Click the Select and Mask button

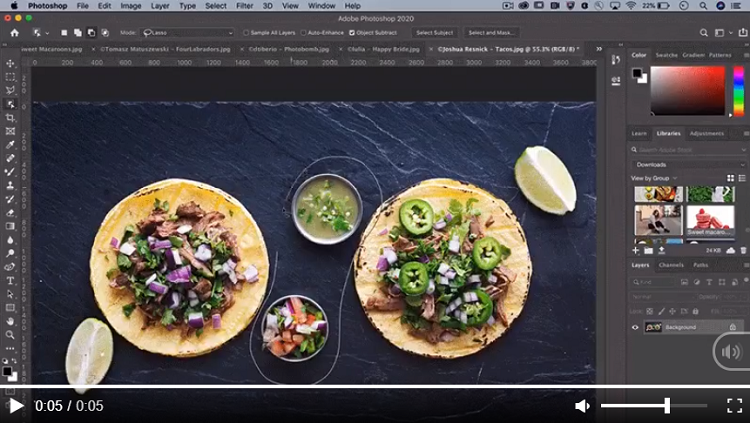pos(491,33)
